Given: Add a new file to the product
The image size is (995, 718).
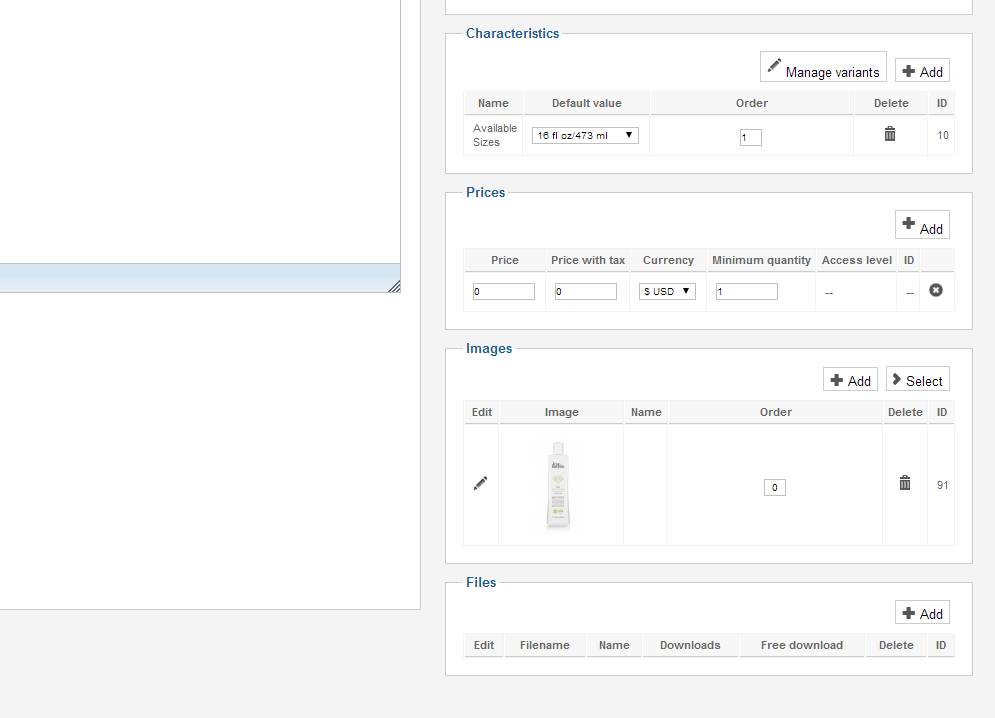Looking at the screenshot, I should (922, 613).
